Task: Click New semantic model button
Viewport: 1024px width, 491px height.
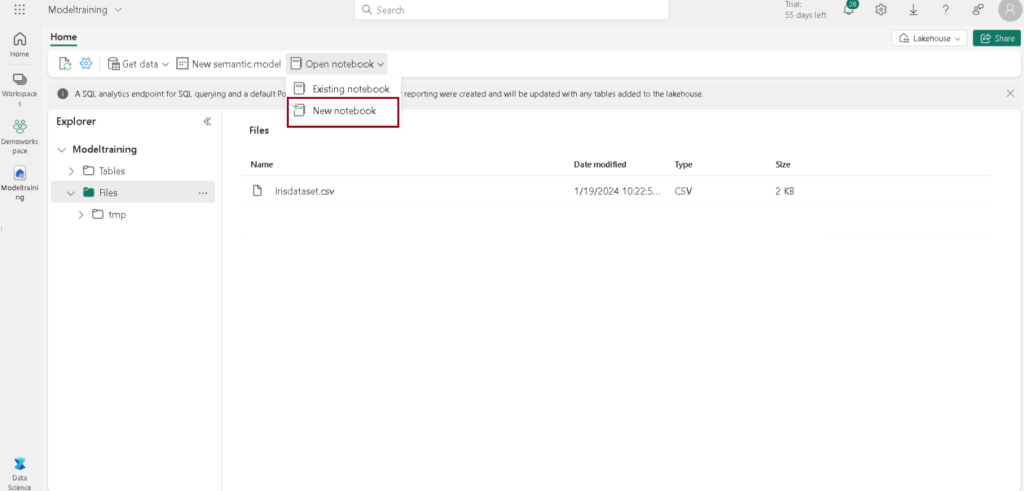Action: (x=228, y=64)
